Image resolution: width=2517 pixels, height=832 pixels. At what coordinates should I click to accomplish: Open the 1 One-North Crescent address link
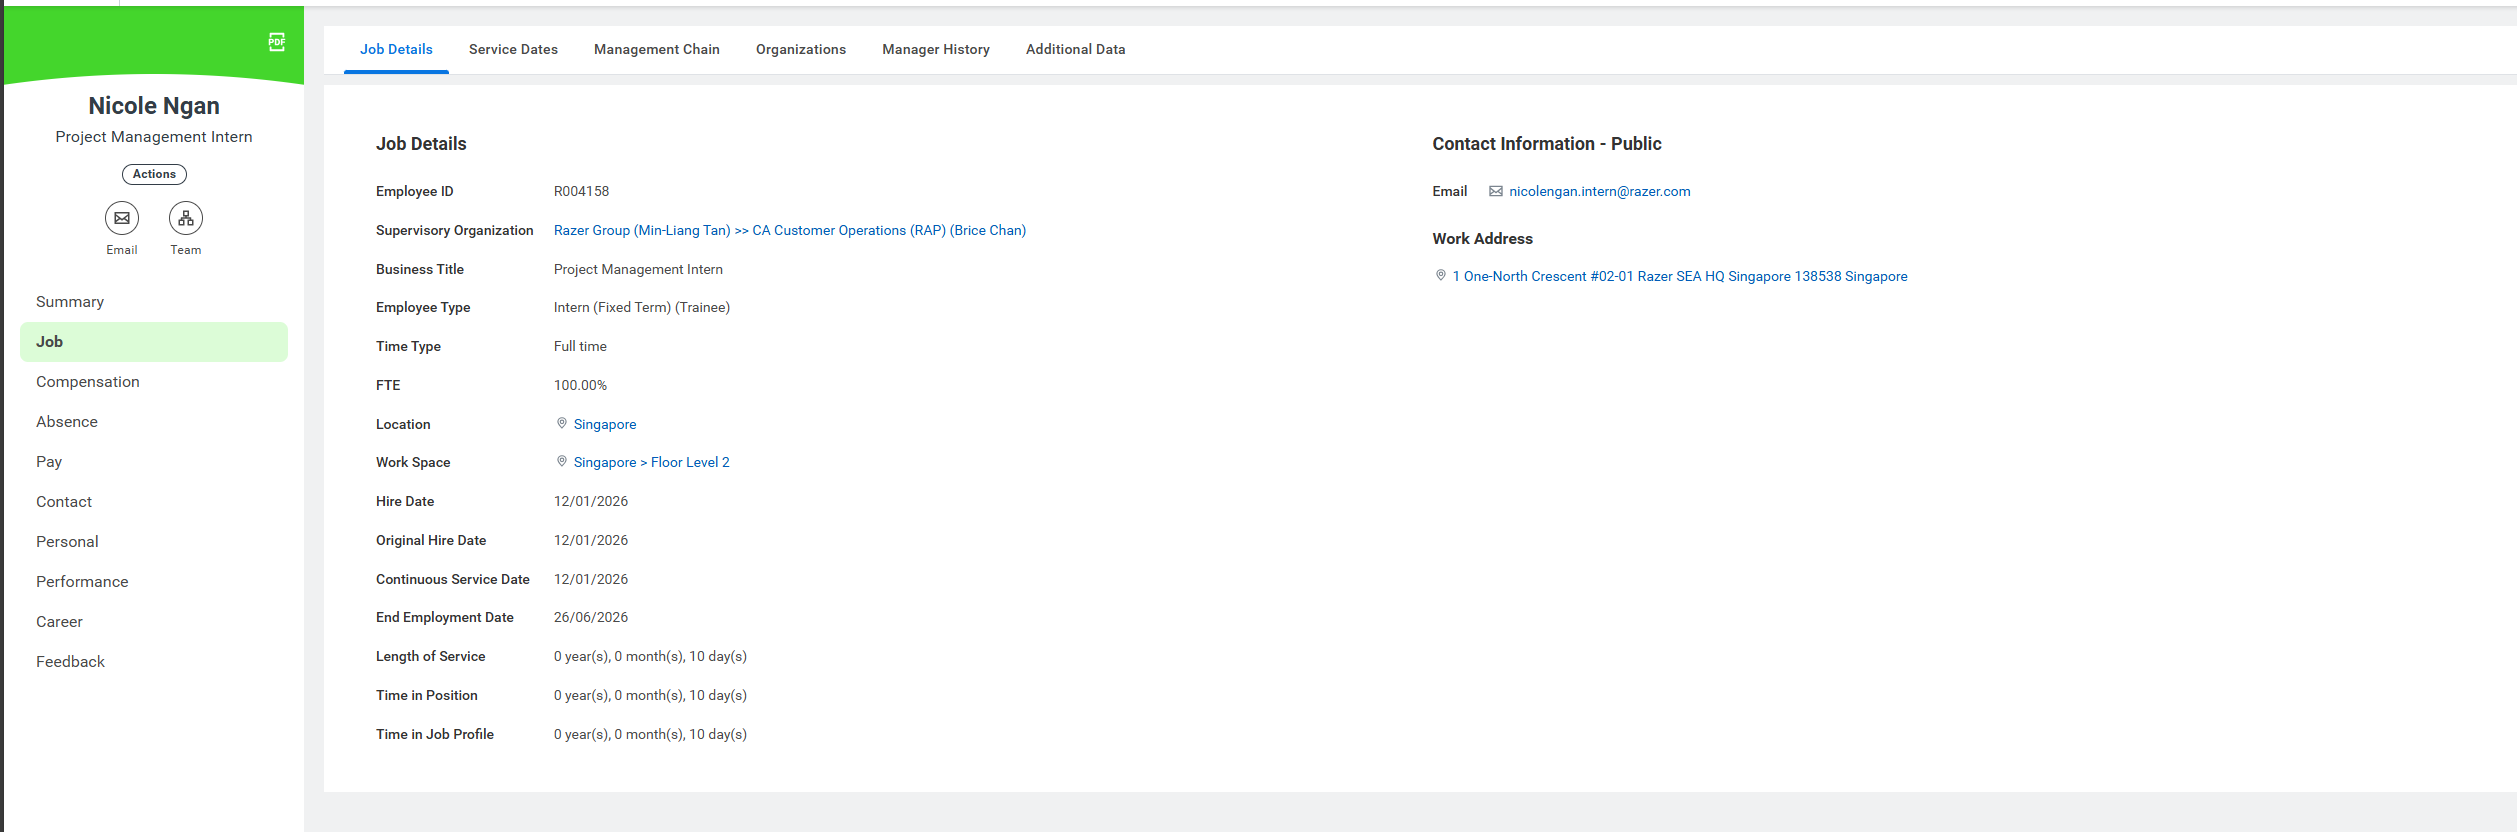pos(1680,276)
